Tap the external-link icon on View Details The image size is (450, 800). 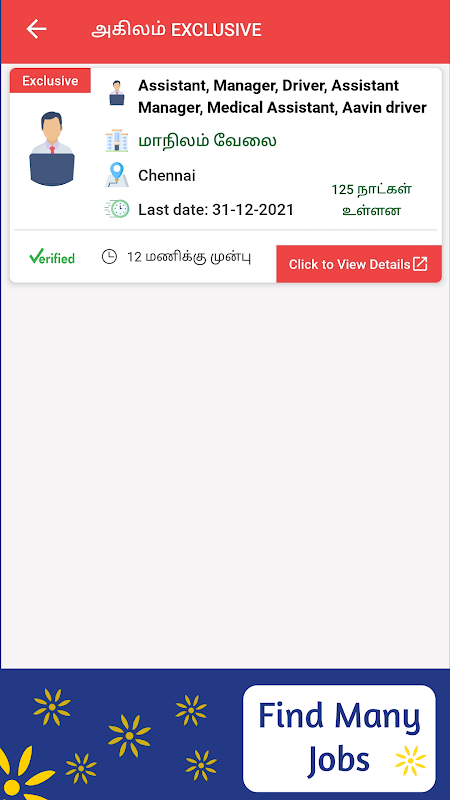click(x=420, y=264)
